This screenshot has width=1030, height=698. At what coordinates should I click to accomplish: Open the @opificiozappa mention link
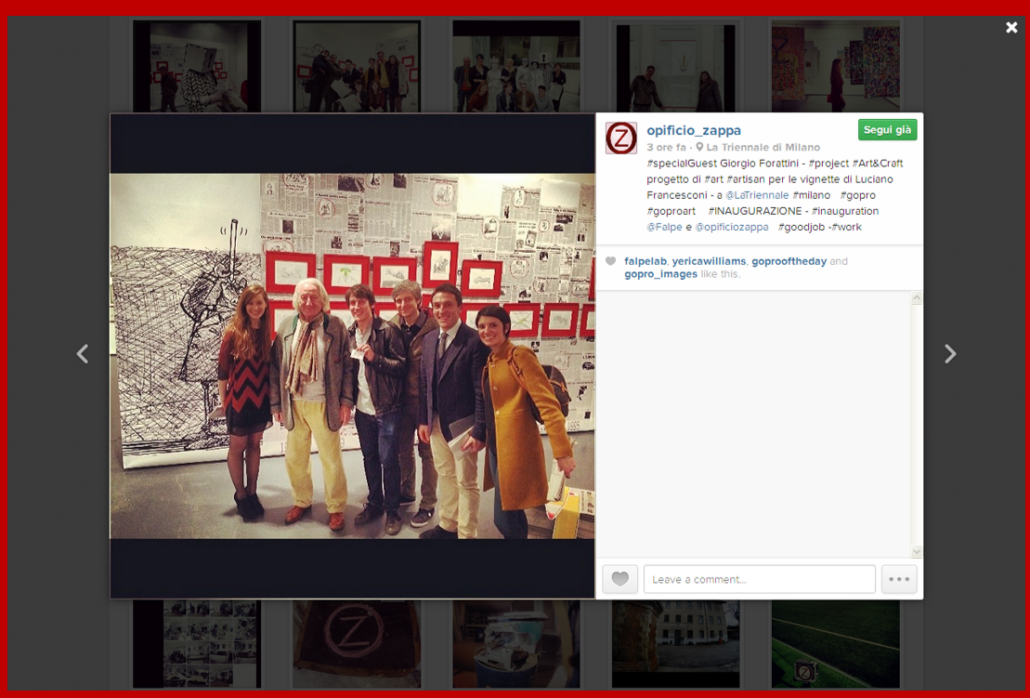point(732,227)
